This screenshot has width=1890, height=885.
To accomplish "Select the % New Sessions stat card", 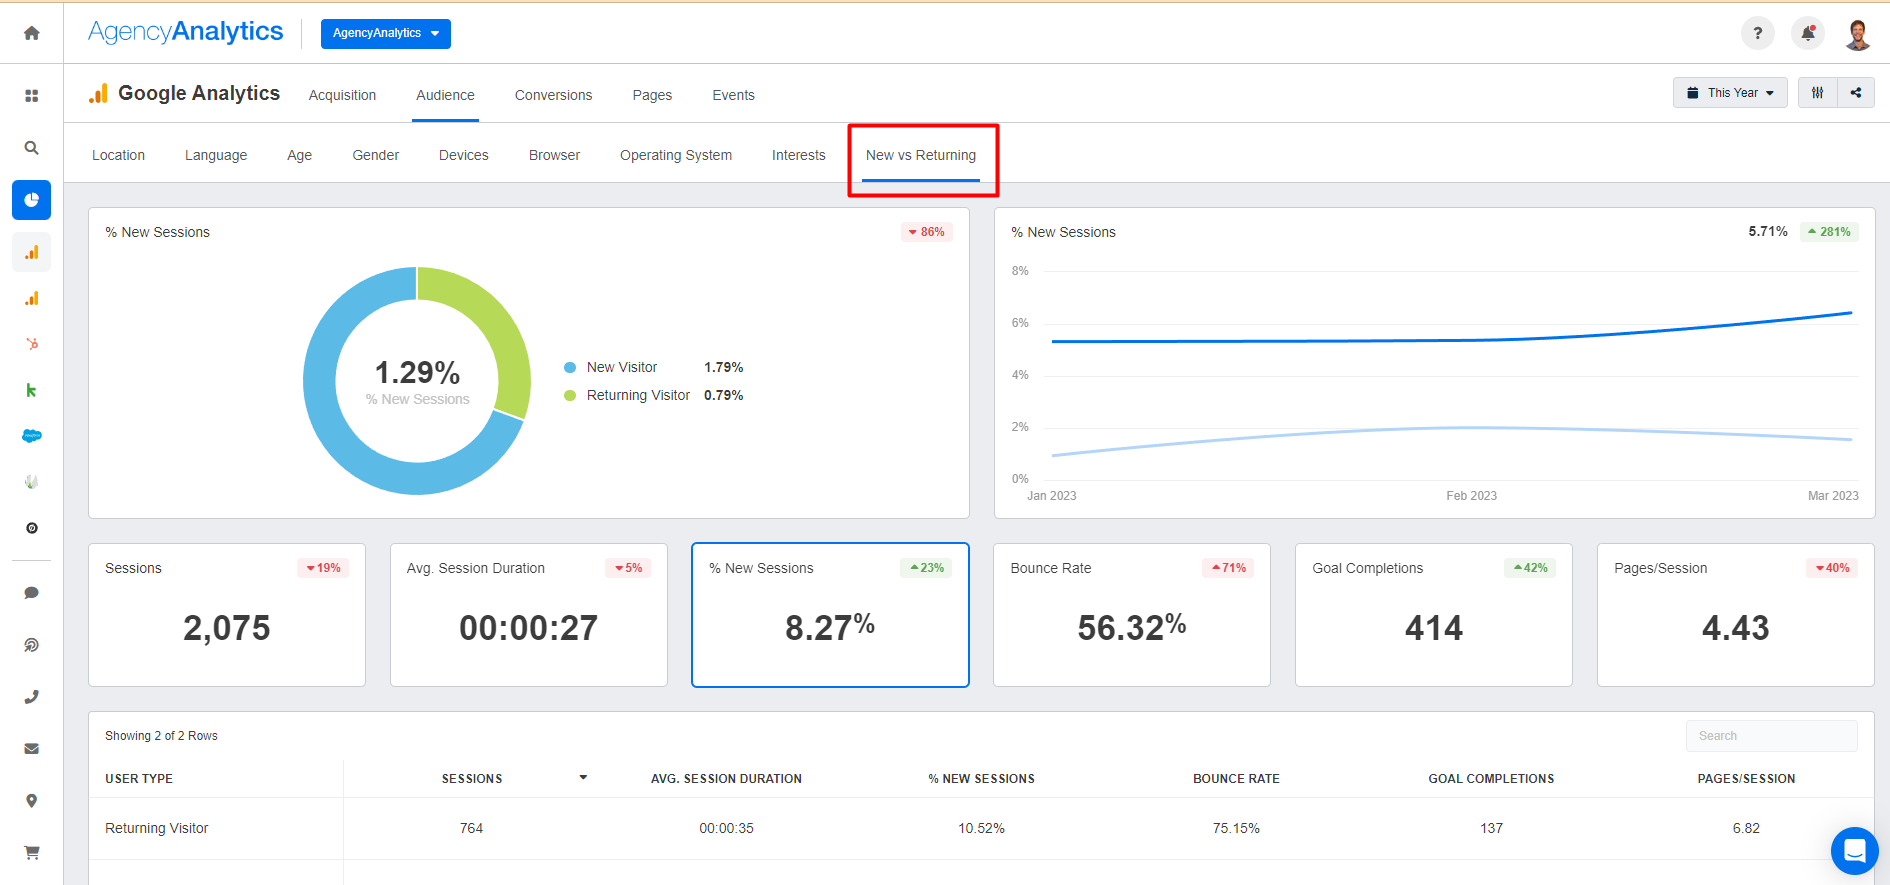I will tap(830, 615).
